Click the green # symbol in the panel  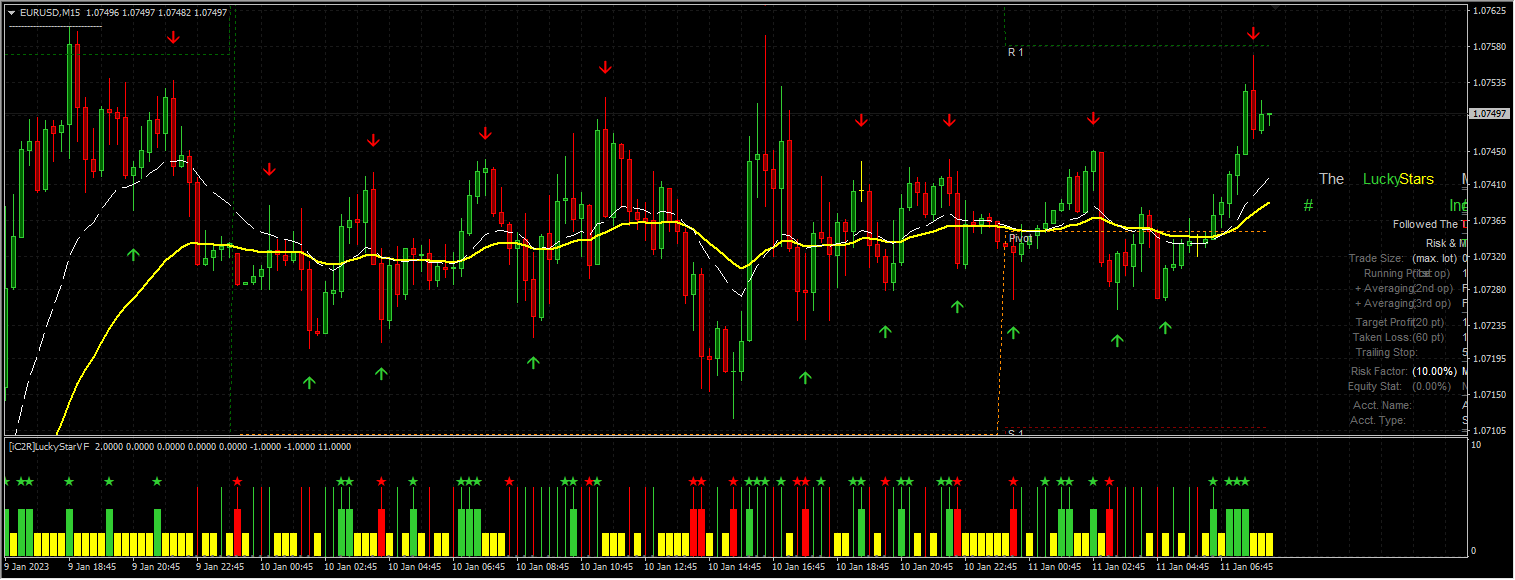click(x=1308, y=205)
